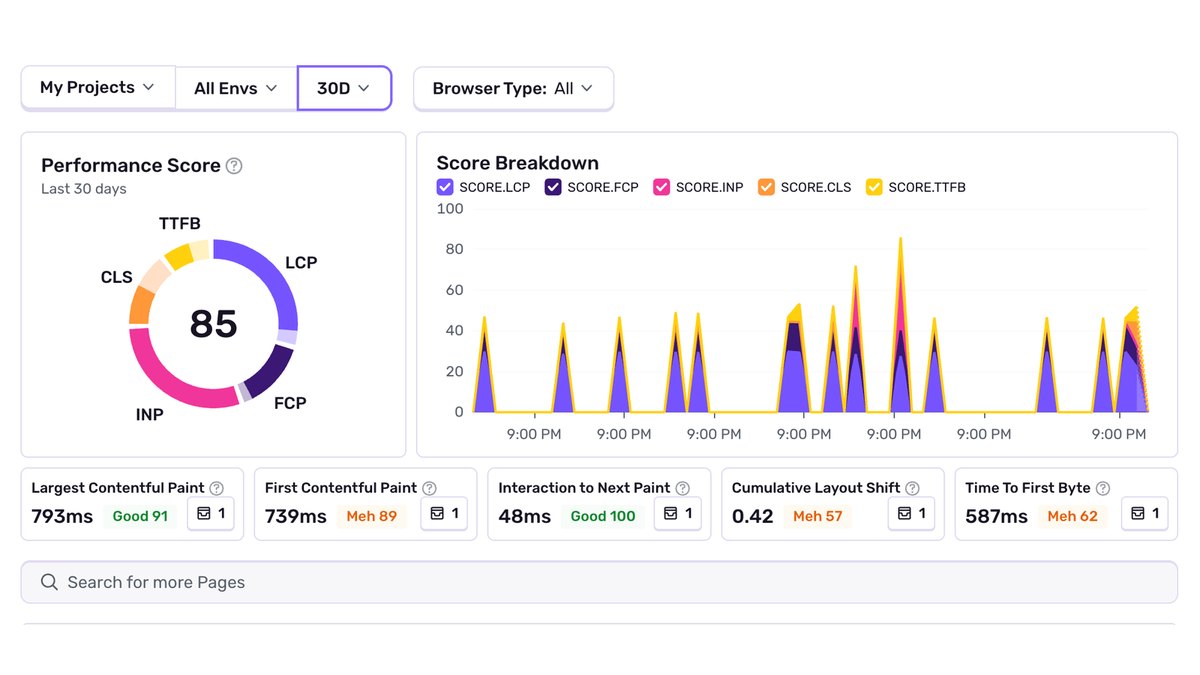Click the First Contentful Paint help icon

429,488
